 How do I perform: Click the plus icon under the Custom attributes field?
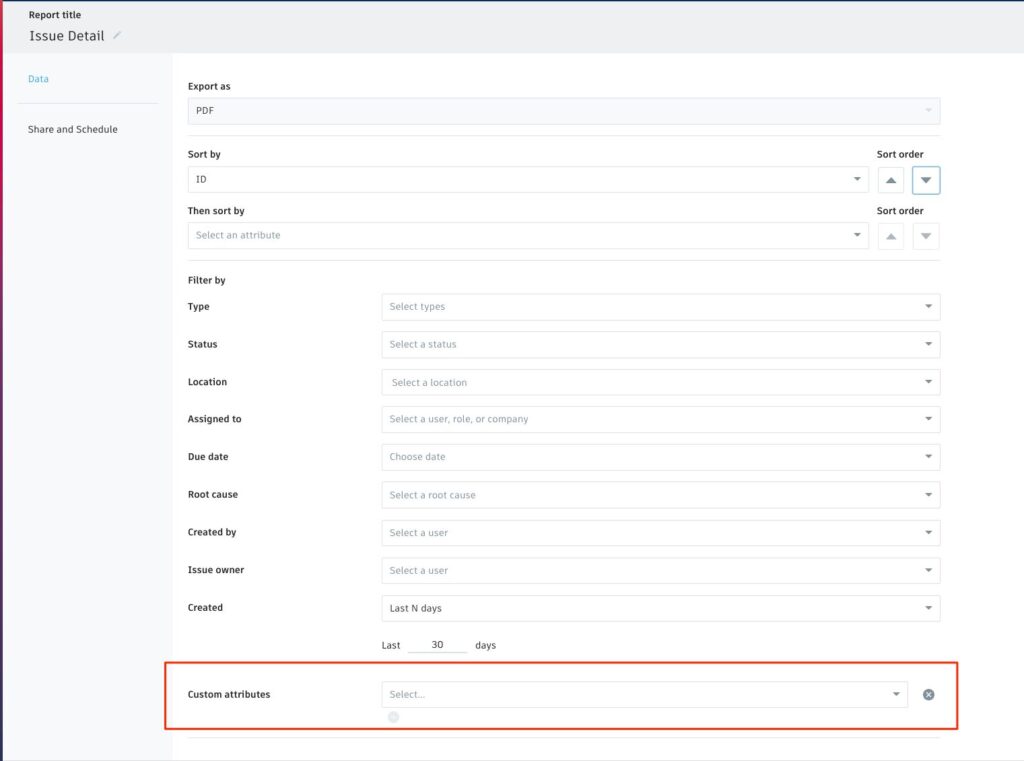click(x=393, y=717)
